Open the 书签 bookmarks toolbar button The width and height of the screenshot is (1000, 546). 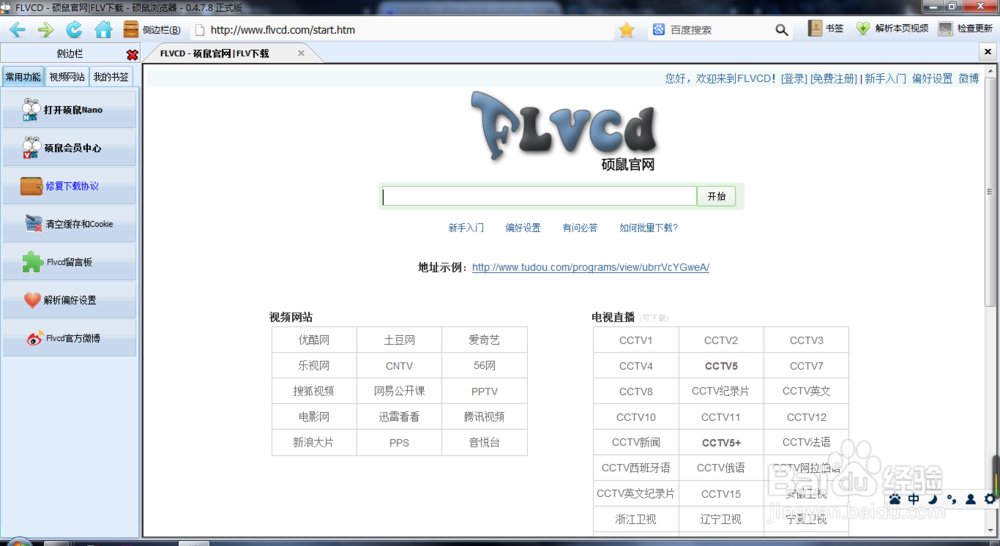pyautogui.click(x=826, y=28)
